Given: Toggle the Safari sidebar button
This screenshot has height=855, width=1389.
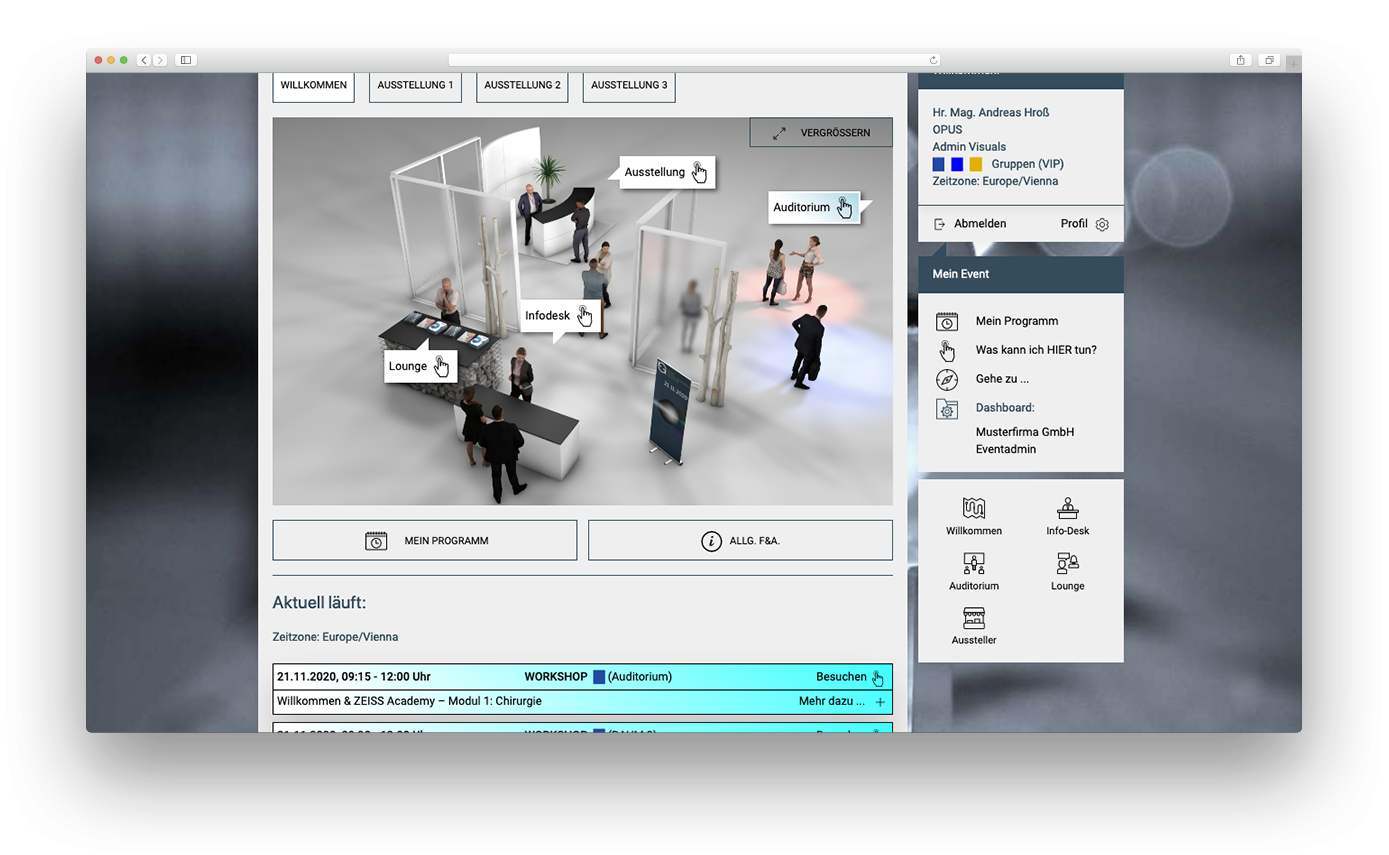Looking at the screenshot, I should (x=185, y=60).
